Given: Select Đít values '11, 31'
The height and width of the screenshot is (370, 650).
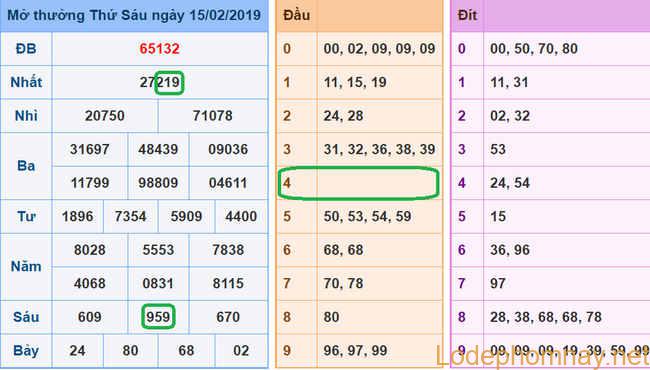Looking at the screenshot, I should coord(509,82).
